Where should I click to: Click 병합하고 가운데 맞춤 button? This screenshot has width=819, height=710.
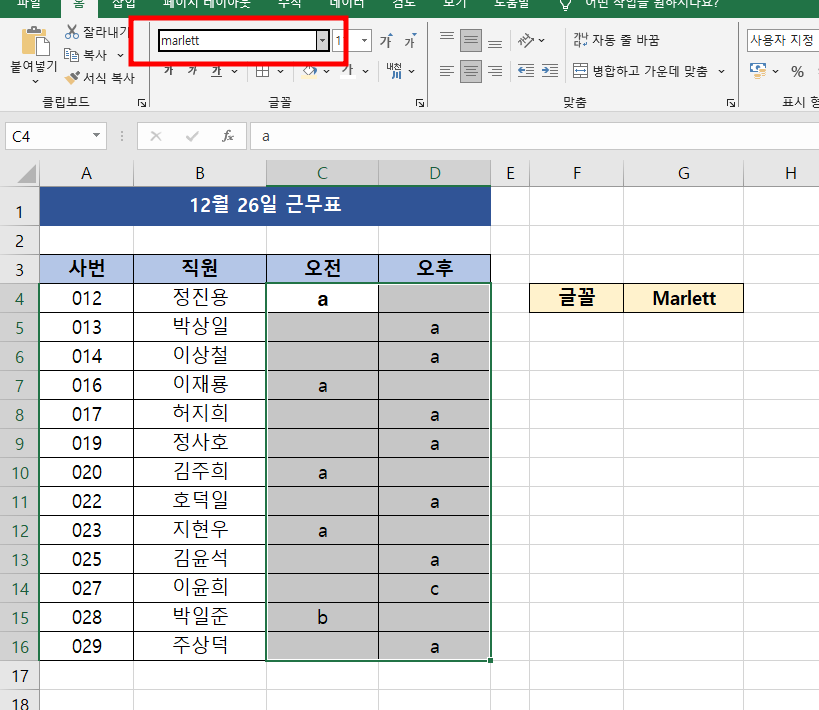point(640,71)
